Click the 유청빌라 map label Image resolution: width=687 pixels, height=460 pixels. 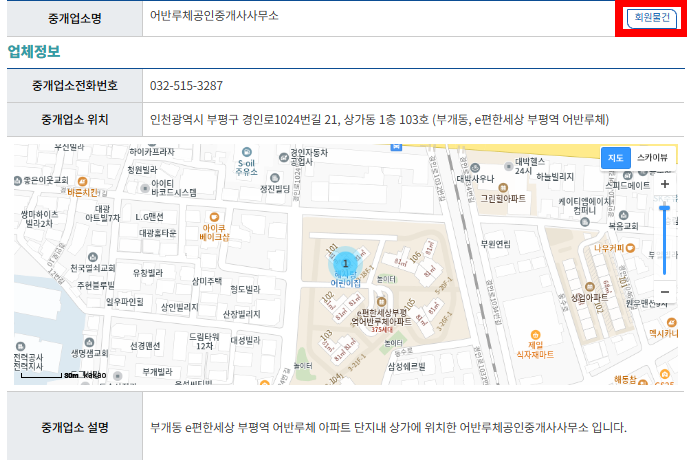tap(148, 272)
